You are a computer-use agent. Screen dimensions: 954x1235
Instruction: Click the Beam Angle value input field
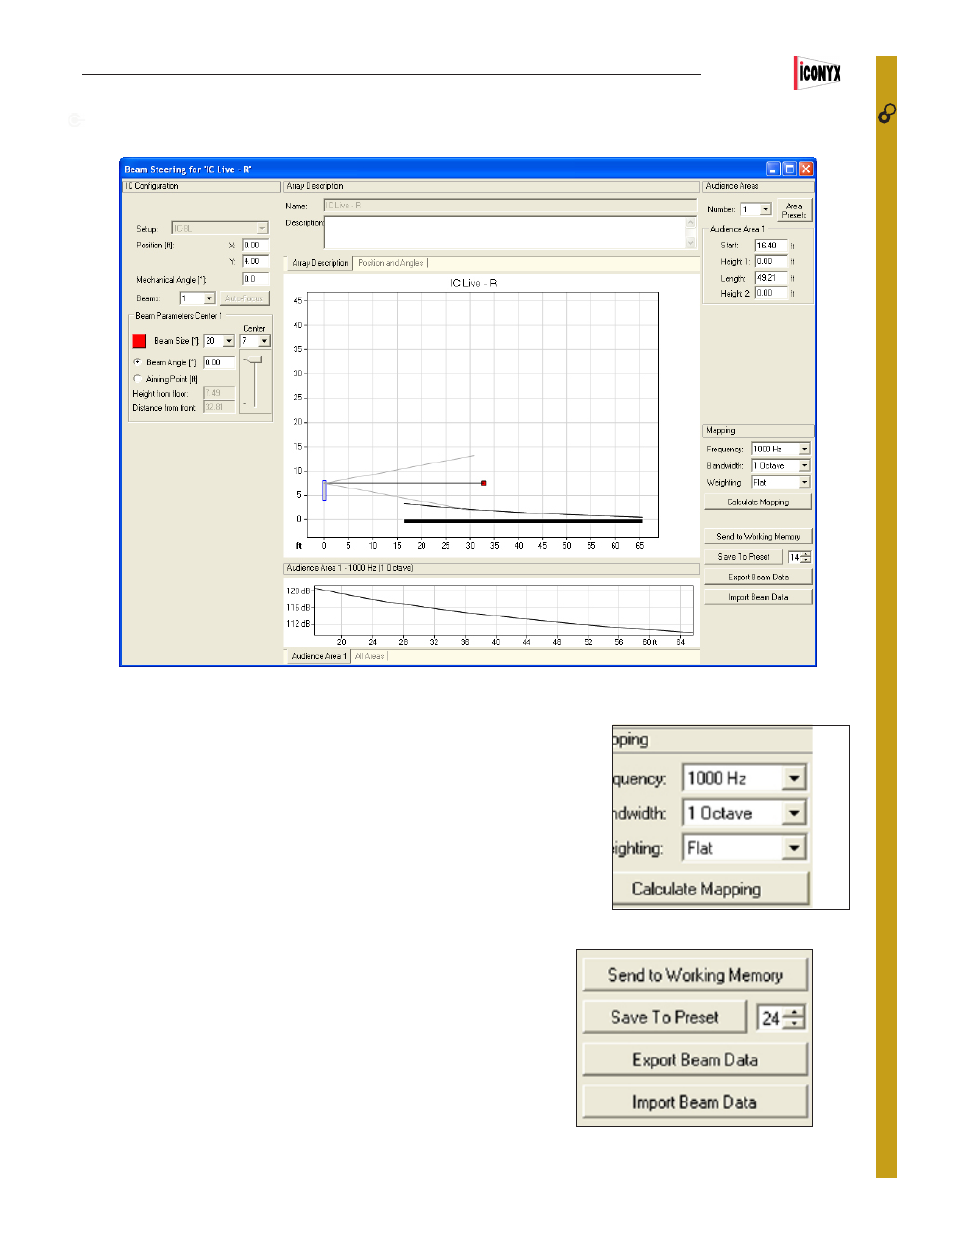click(x=219, y=362)
